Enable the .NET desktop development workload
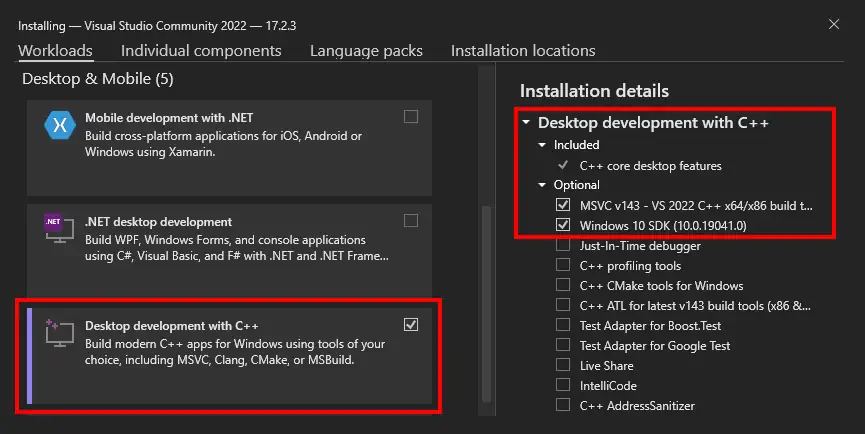Screen dimensions: 865x434 coord(411,220)
